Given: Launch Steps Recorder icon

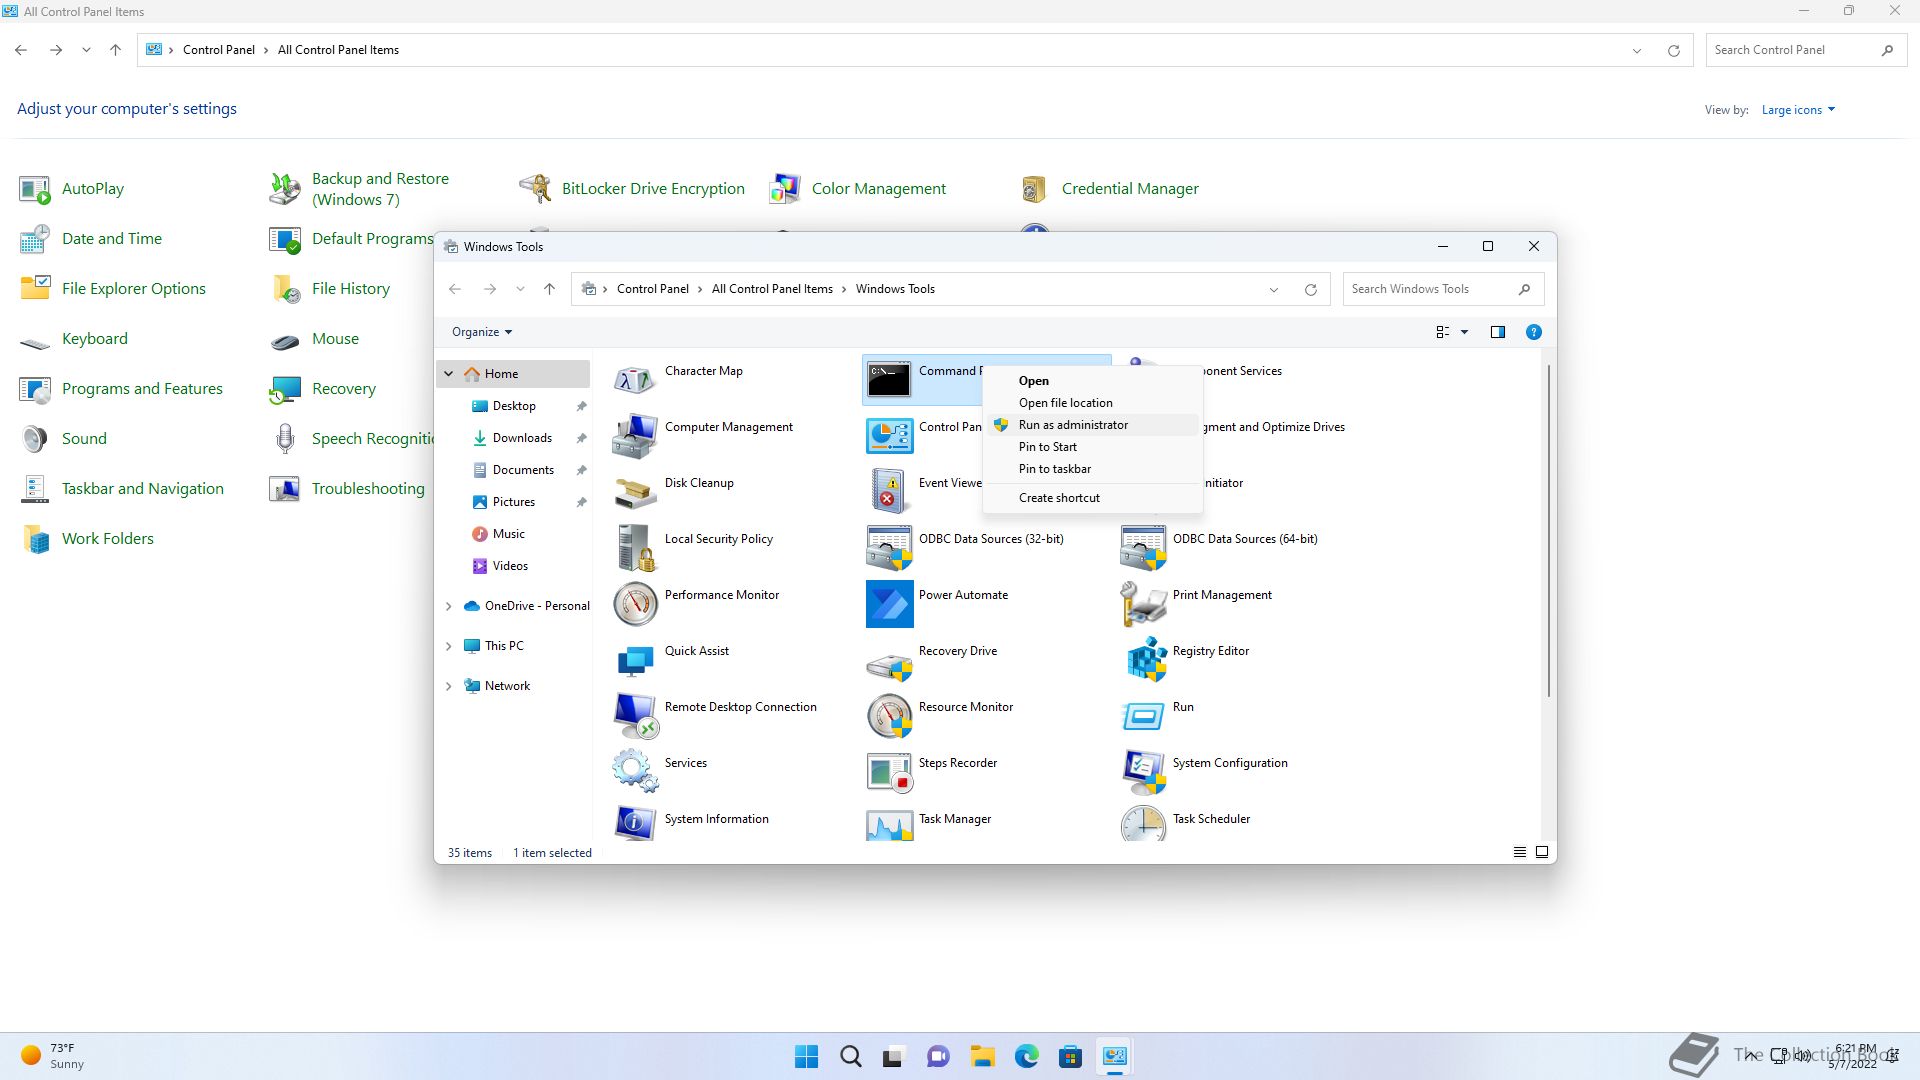Looking at the screenshot, I should [889, 771].
